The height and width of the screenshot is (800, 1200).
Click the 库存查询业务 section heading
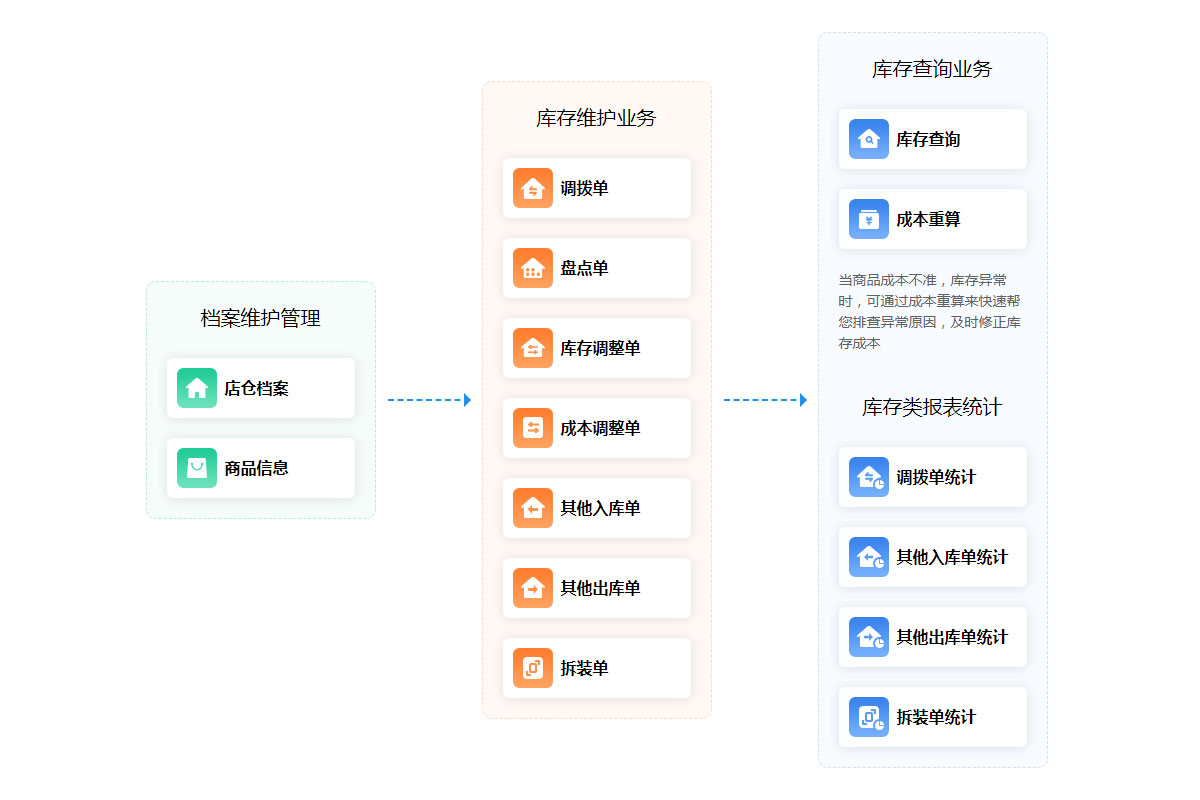coord(933,69)
